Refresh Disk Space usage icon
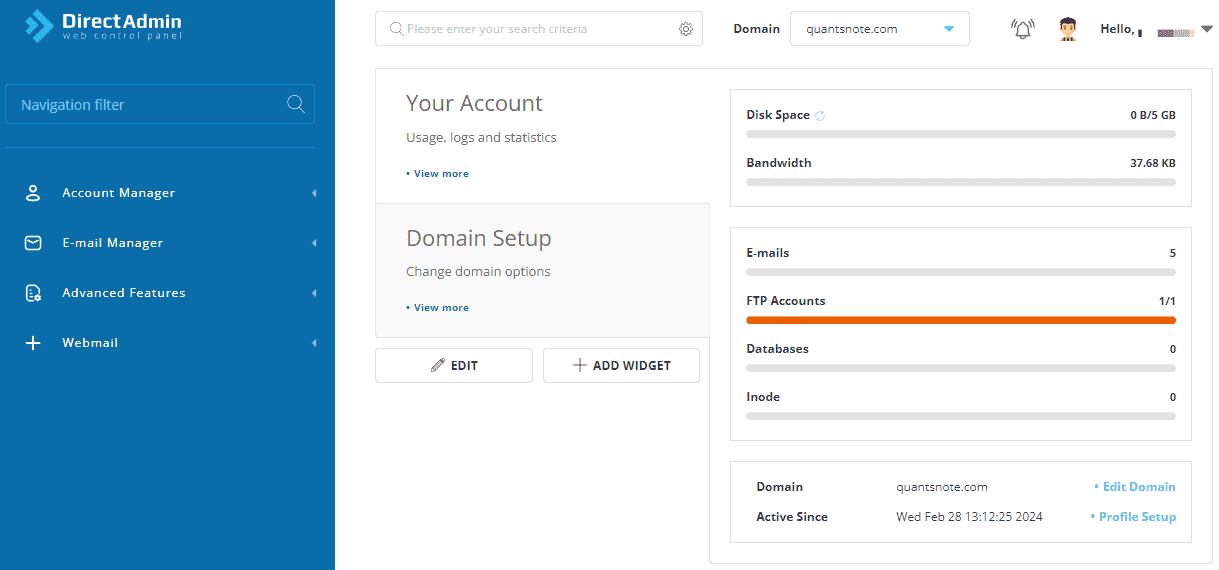 [820, 116]
